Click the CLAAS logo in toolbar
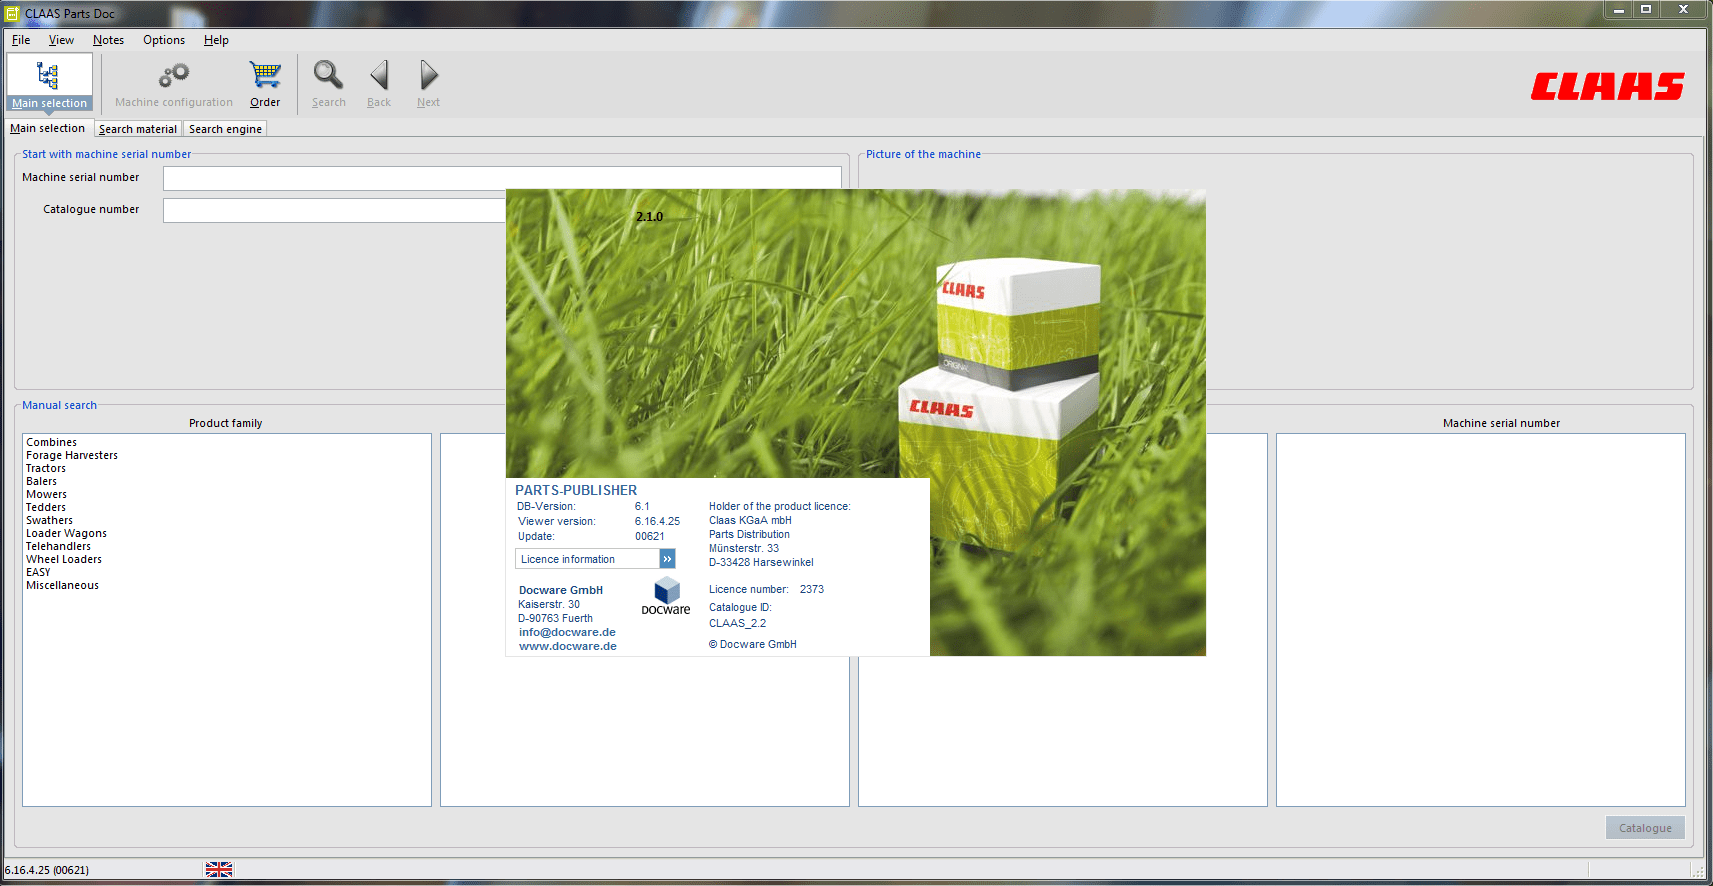This screenshot has height=886, width=1713. (x=1607, y=86)
